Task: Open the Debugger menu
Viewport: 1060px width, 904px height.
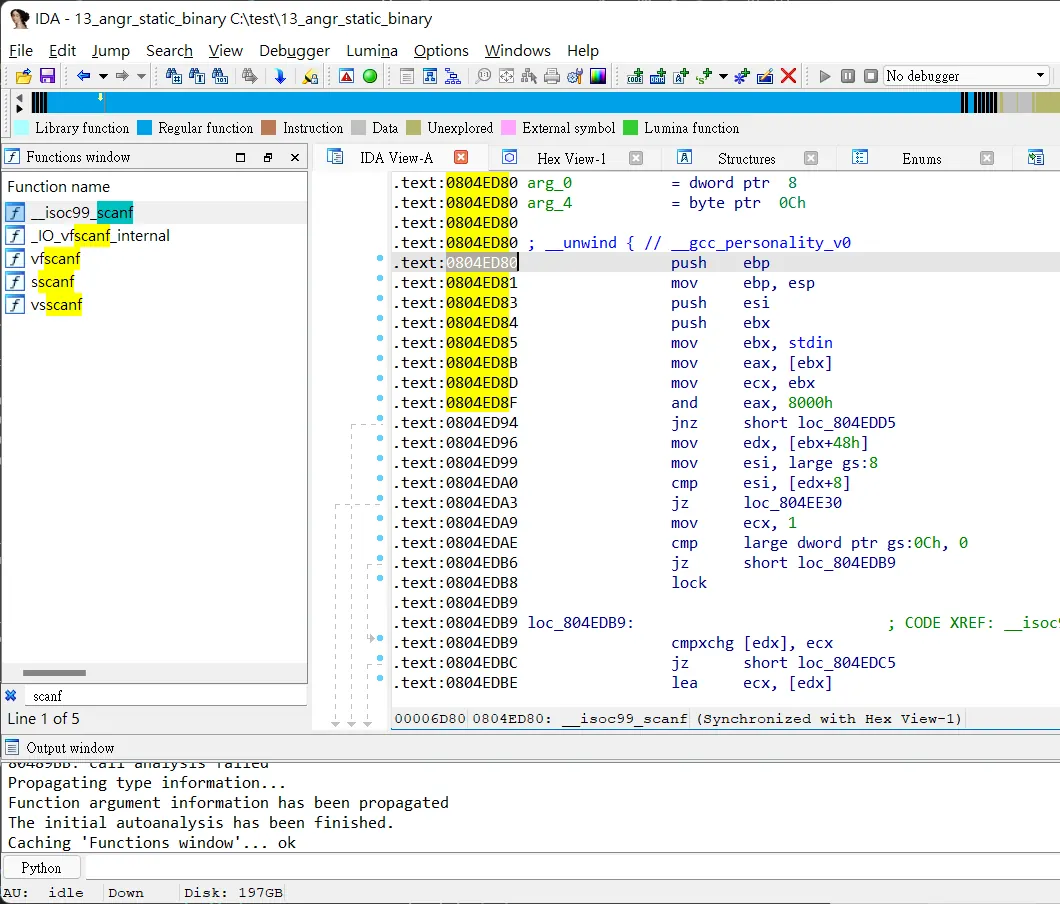Action: tap(294, 51)
